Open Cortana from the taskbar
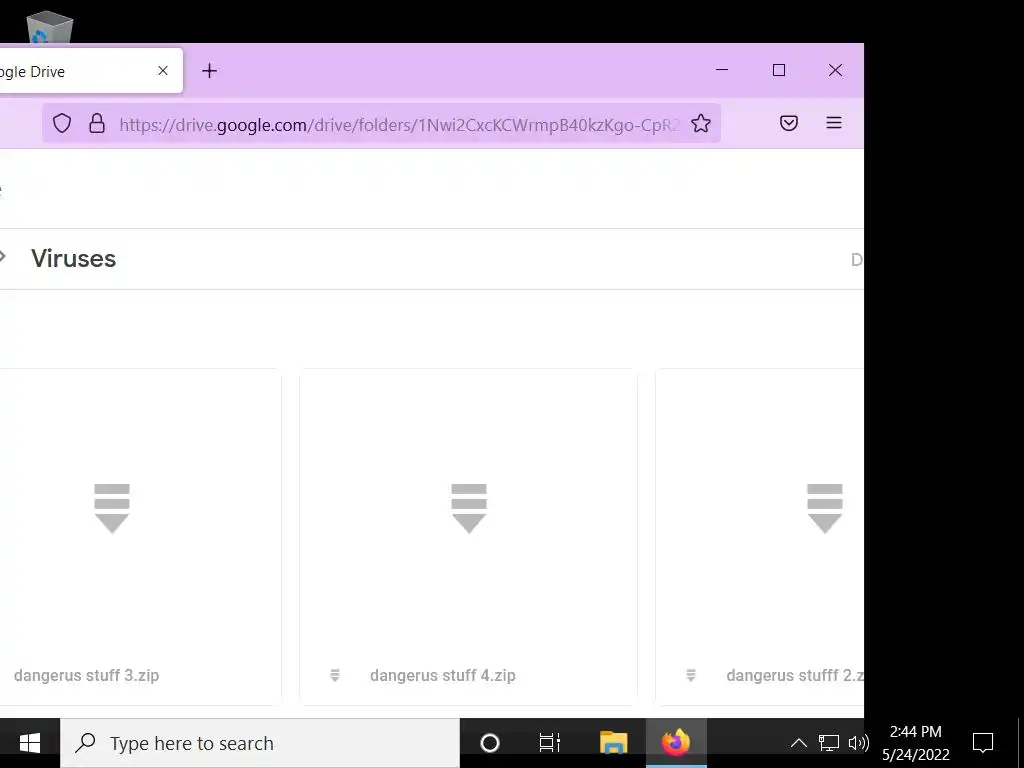Screen dimensions: 1024x768 (490, 743)
